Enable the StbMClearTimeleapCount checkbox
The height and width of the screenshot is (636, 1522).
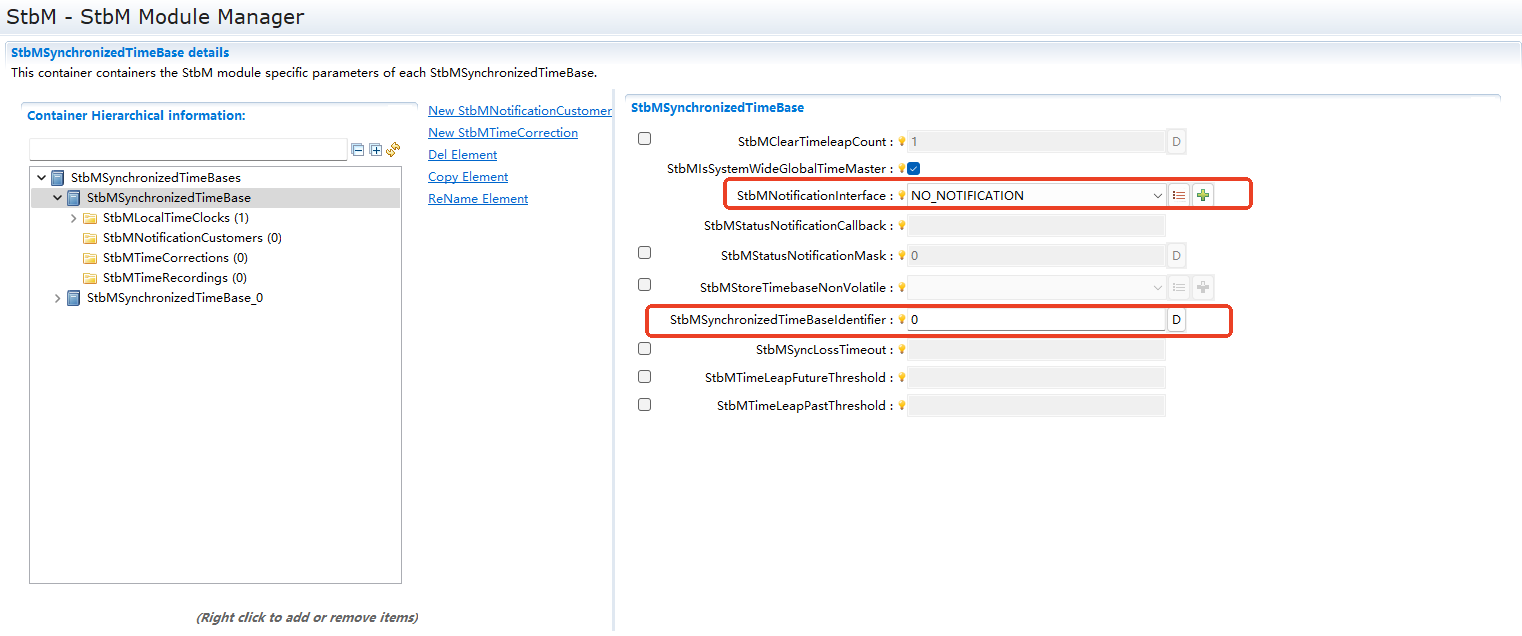(x=644, y=139)
